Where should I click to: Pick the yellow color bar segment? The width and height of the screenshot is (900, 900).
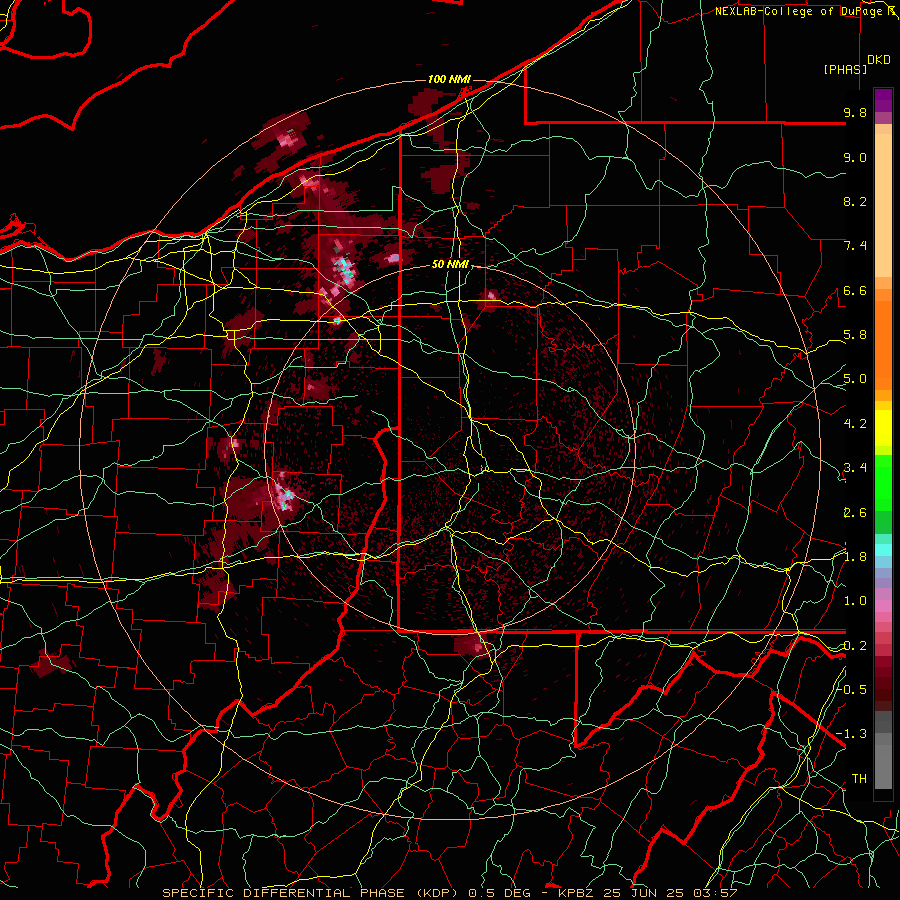[x=883, y=428]
